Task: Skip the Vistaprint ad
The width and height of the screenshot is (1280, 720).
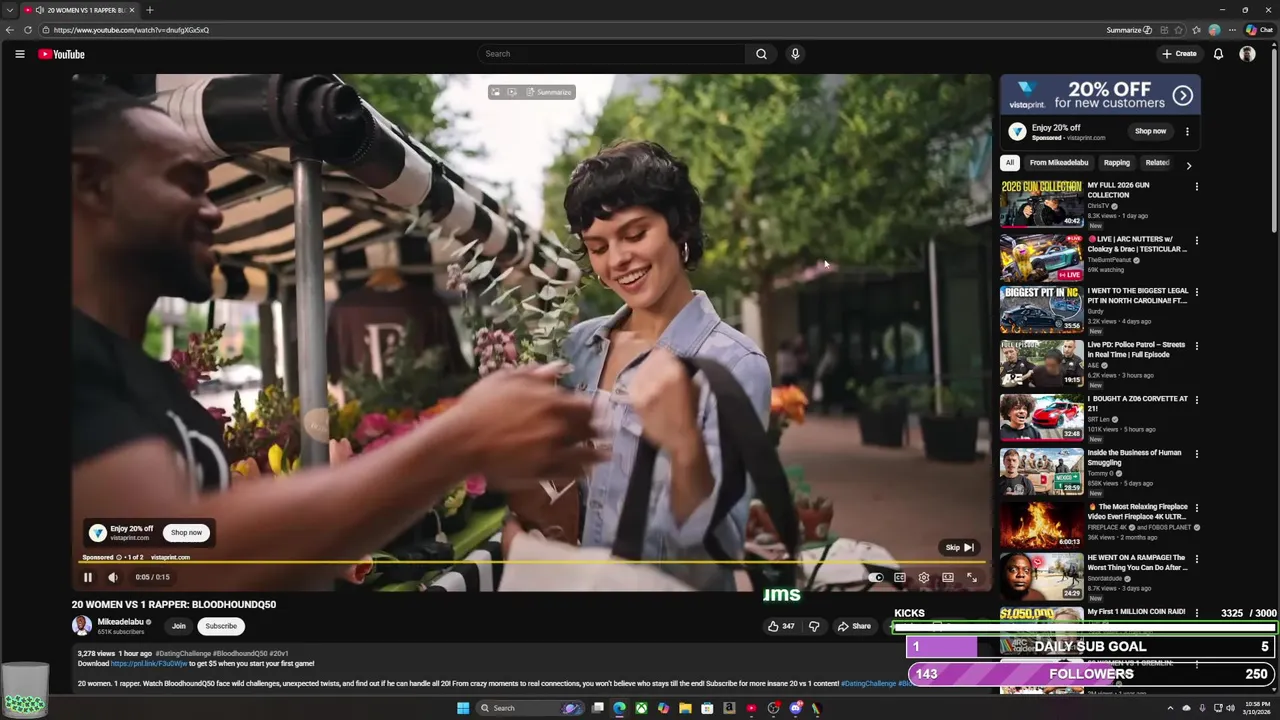Action: point(959,547)
